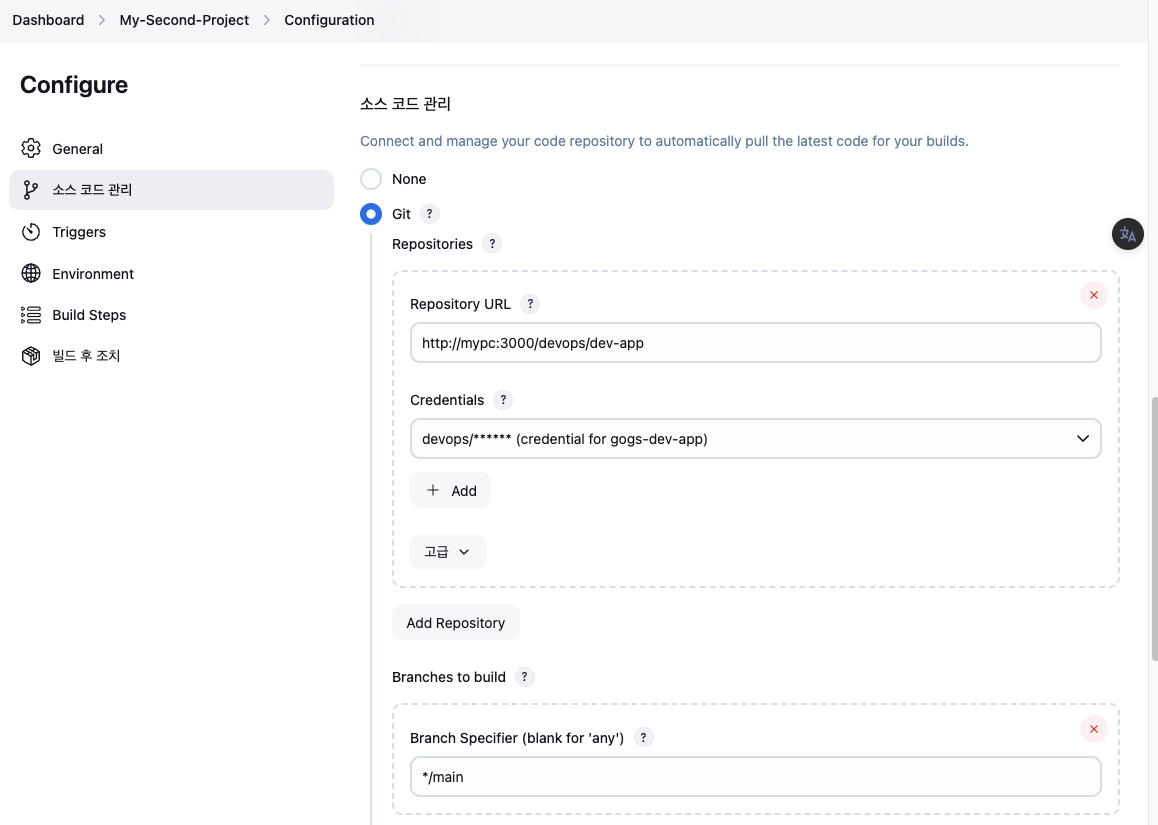Select the Git radio button
This screenshot has width=1158, height=825.
(x=371, y=214)
